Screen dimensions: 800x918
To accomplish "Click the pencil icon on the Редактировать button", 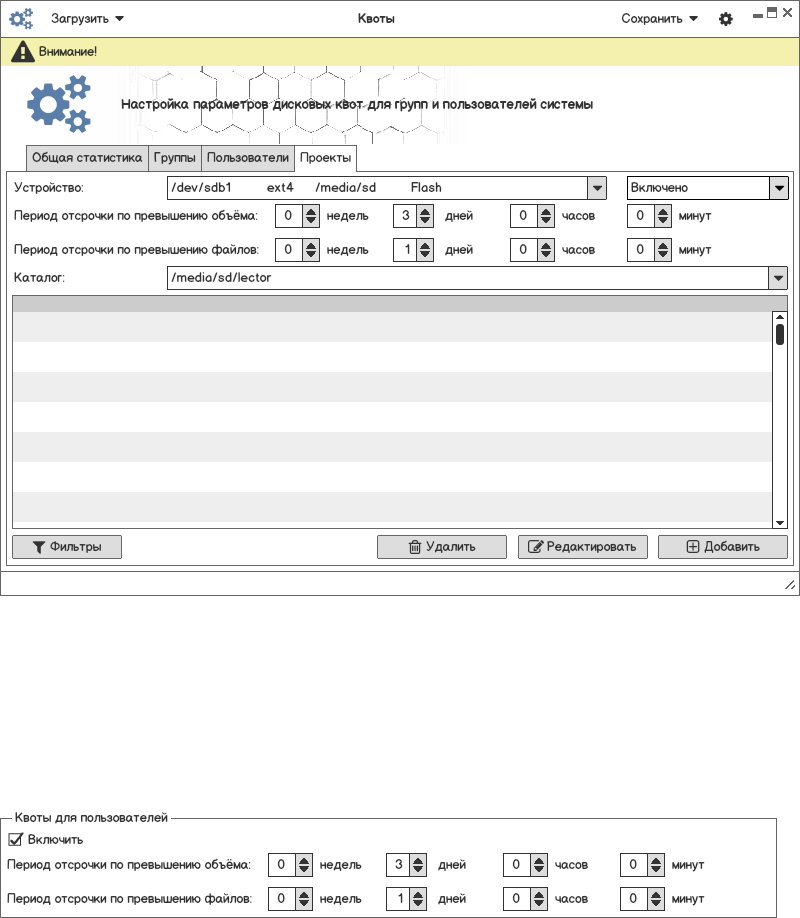I will 535,547.
